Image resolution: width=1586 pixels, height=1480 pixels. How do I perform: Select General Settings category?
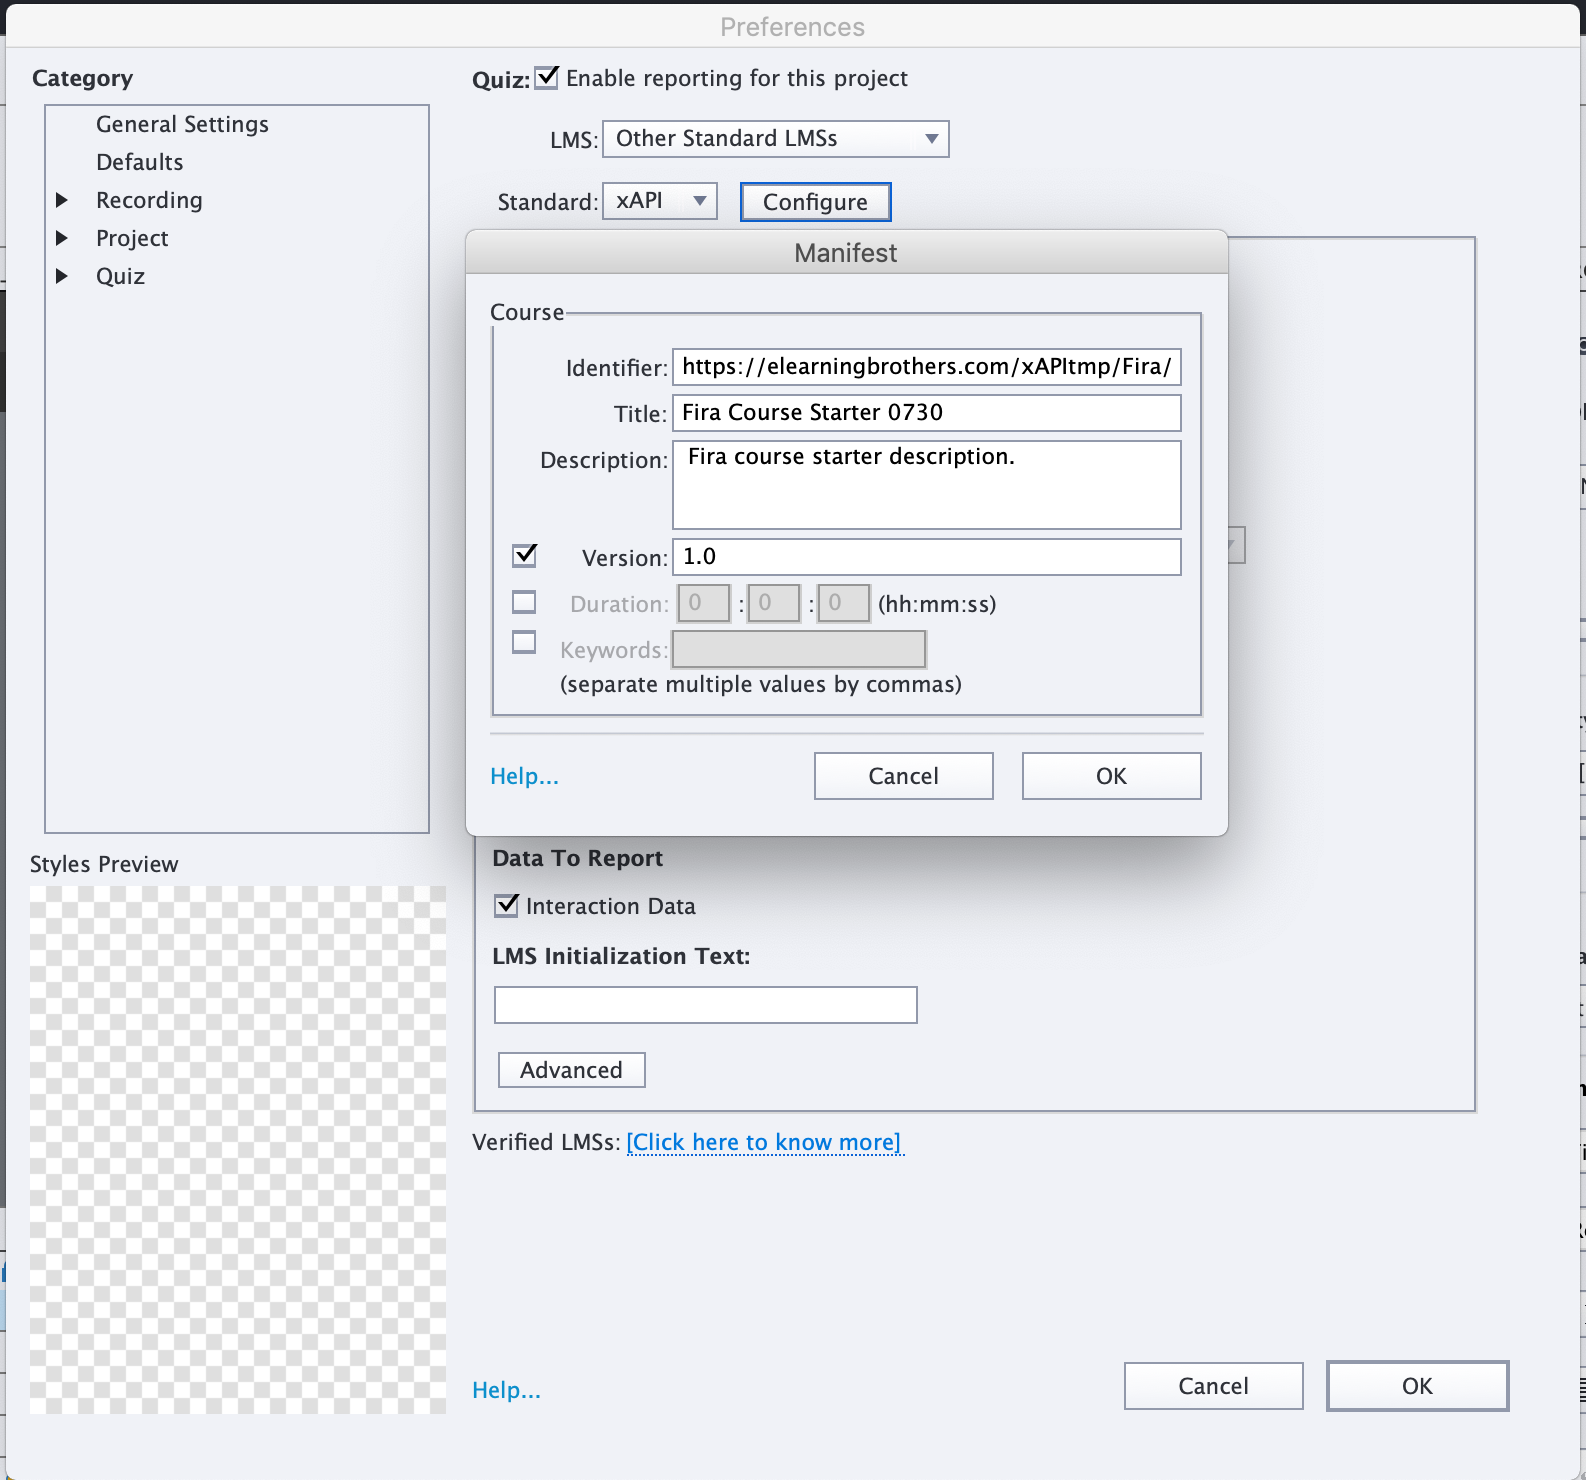(x=182, y=124)
